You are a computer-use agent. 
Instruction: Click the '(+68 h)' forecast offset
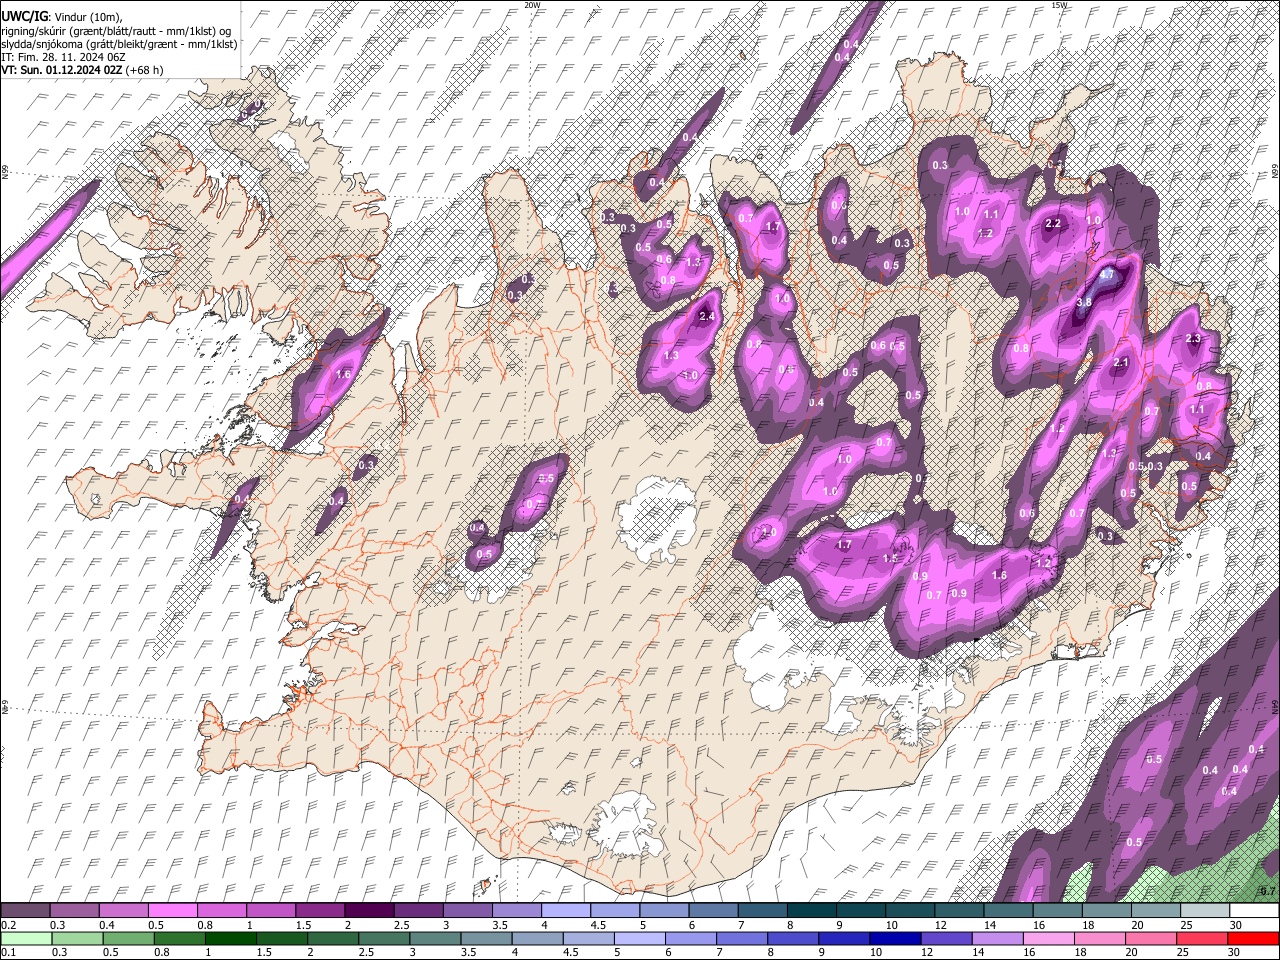pyautogui.click(x=145, y=70)
